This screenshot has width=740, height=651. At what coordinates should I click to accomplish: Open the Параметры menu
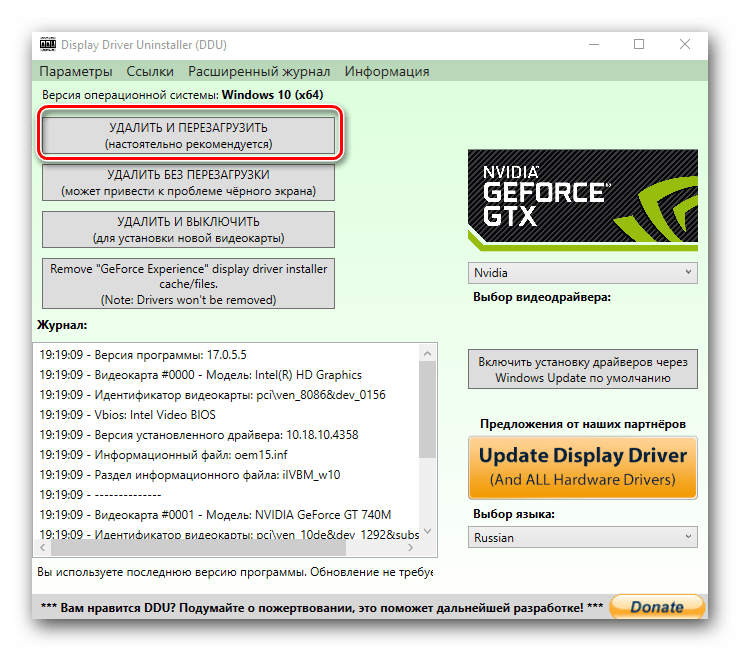[76, 71]
